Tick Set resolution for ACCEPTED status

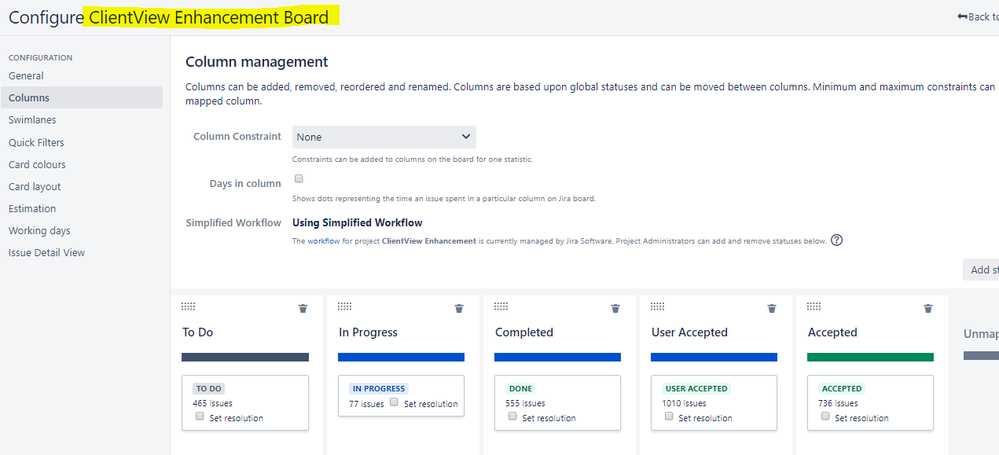click(826, 416)
